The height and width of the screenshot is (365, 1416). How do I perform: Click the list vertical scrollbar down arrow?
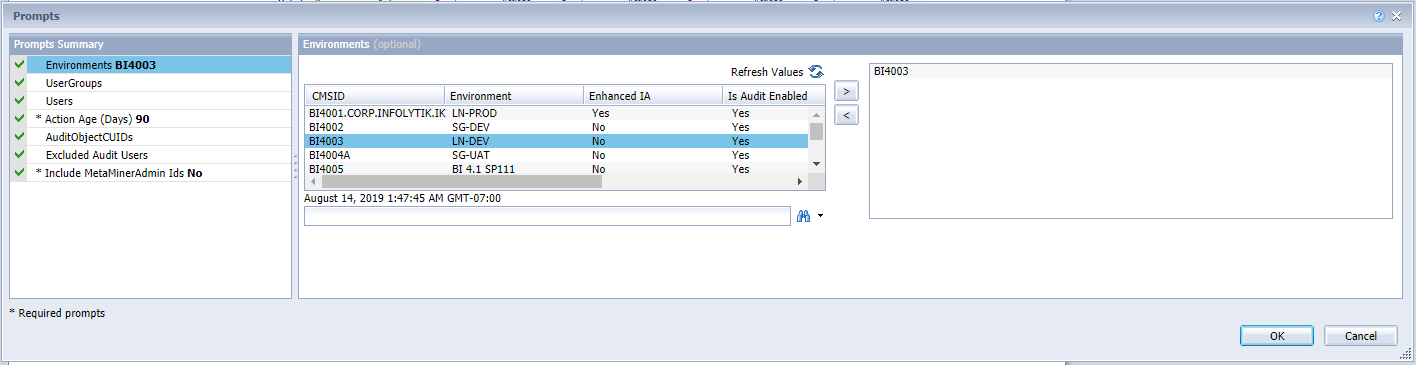click(816, 164)
